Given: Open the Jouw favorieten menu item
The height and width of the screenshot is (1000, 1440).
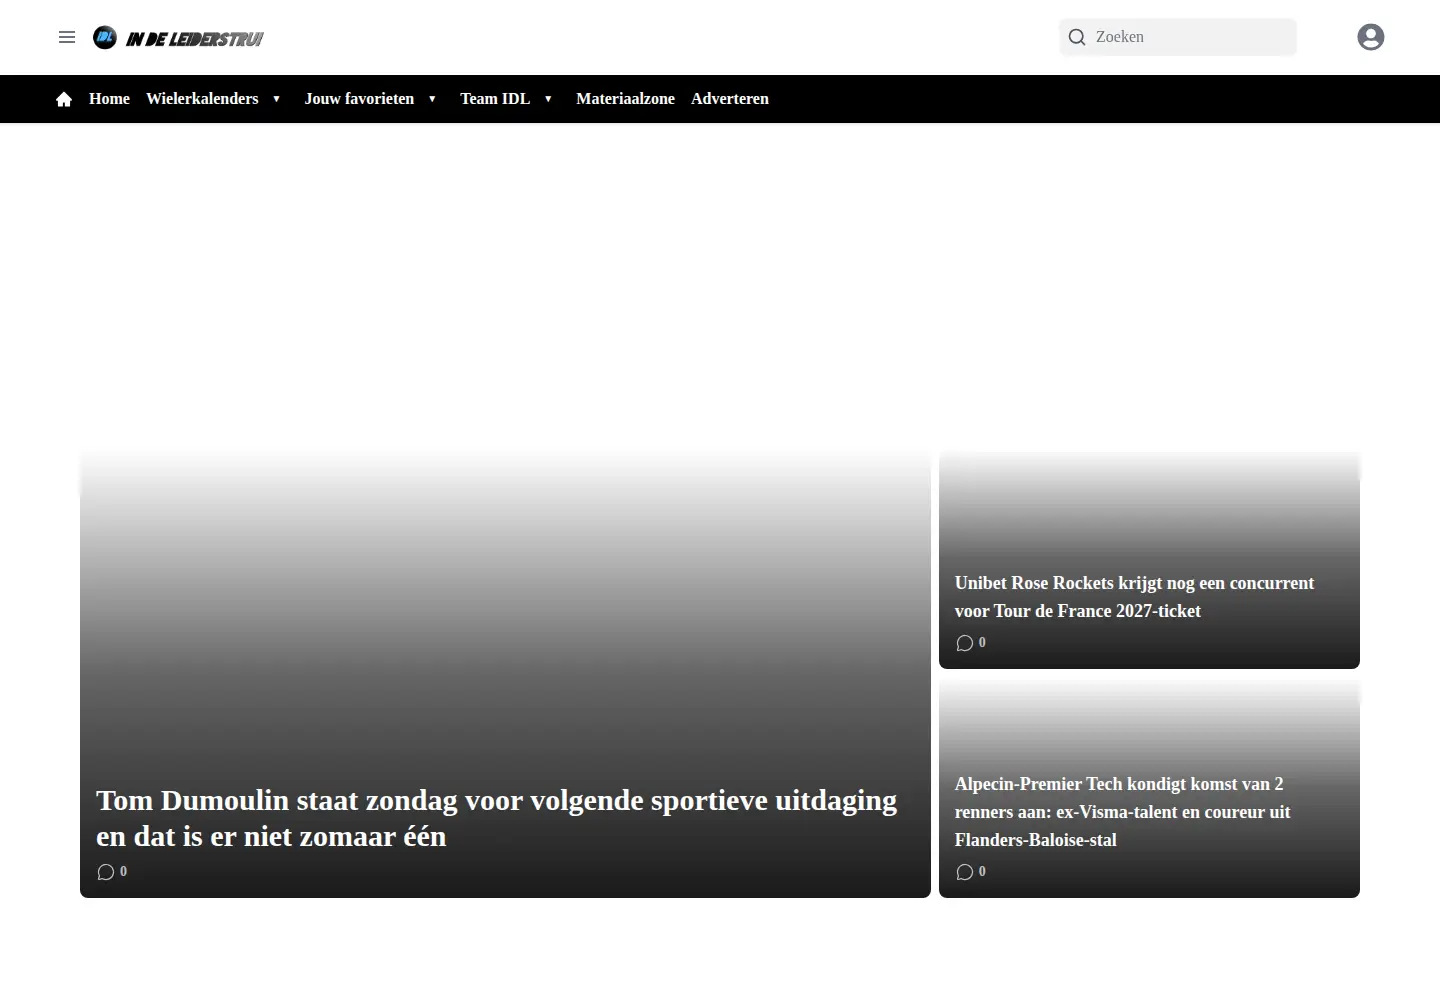Looking at the screenshot, I should click(x=359, y=99).
